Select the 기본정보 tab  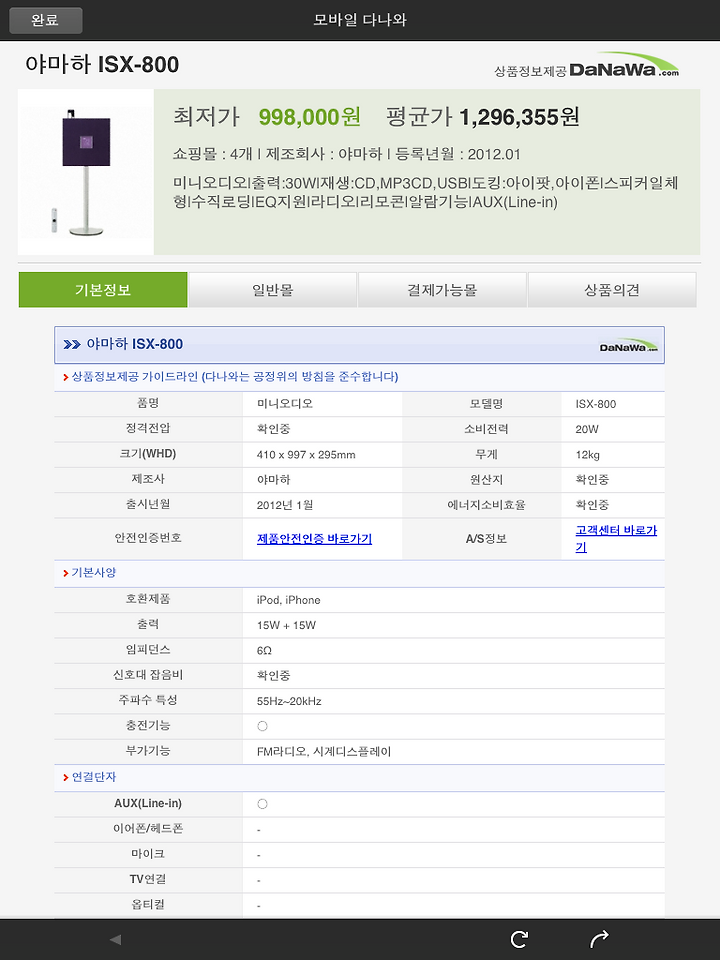[x=103, y=290]
